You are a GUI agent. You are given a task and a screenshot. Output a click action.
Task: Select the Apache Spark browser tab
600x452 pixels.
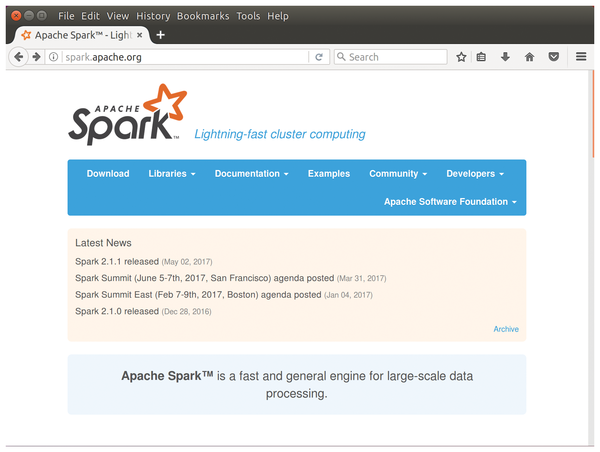[82, 35]
